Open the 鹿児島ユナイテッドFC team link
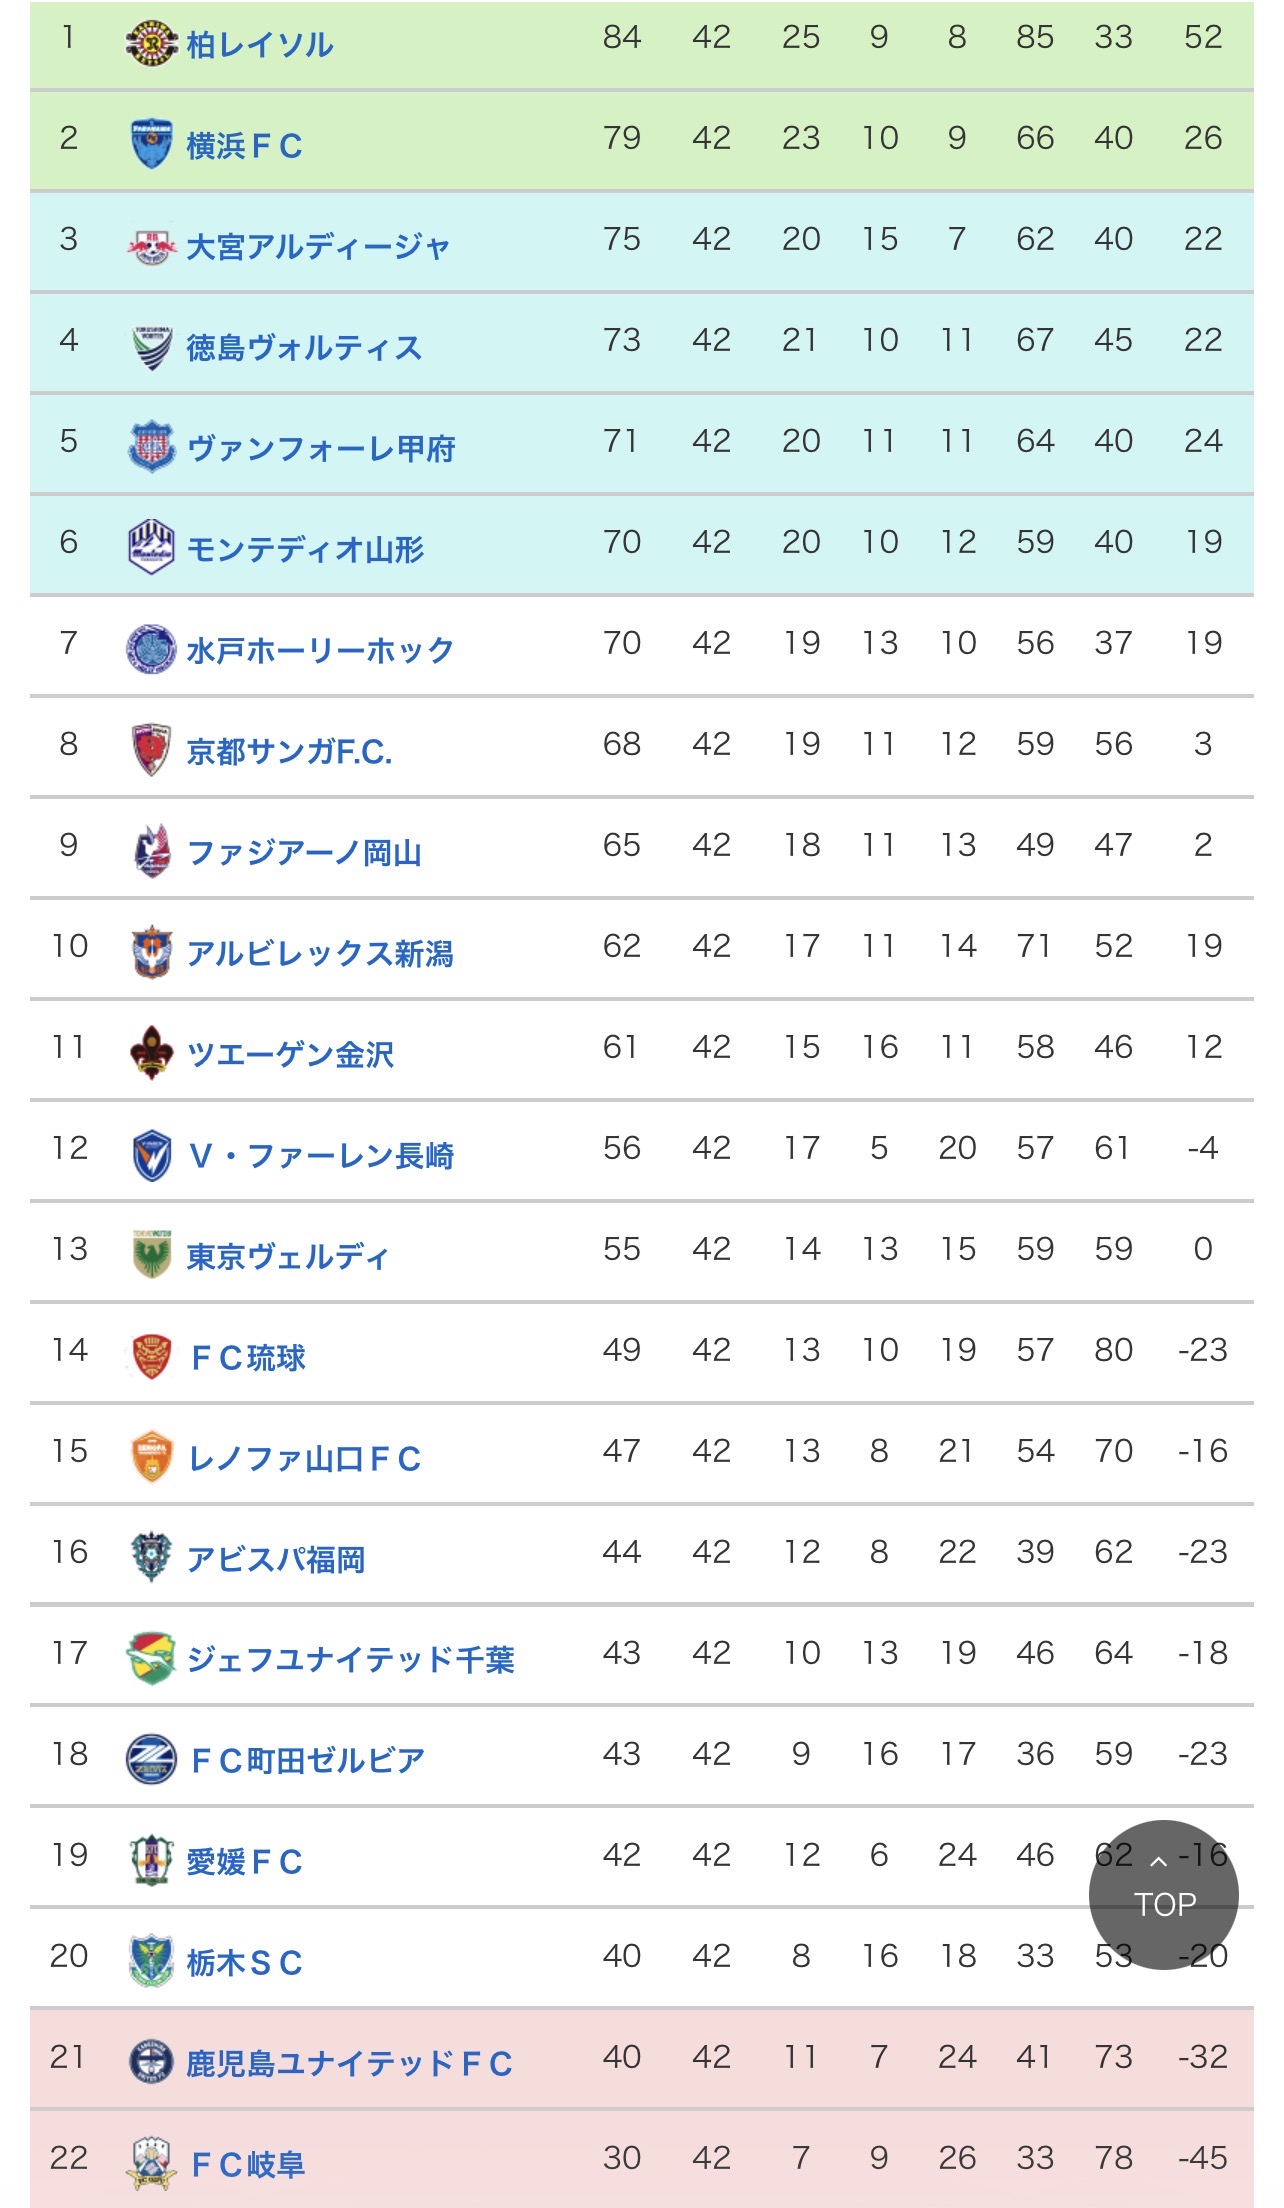 [x=350, y=2064]
